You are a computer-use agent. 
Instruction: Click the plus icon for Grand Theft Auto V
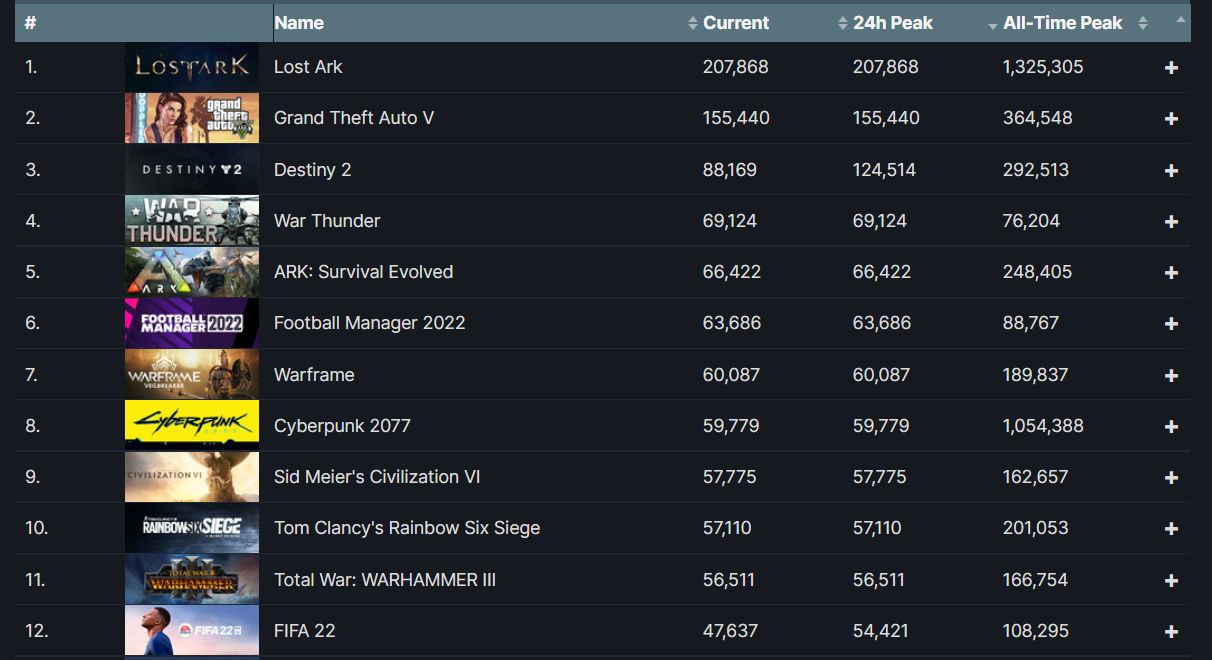click(x=1171, y=119)
